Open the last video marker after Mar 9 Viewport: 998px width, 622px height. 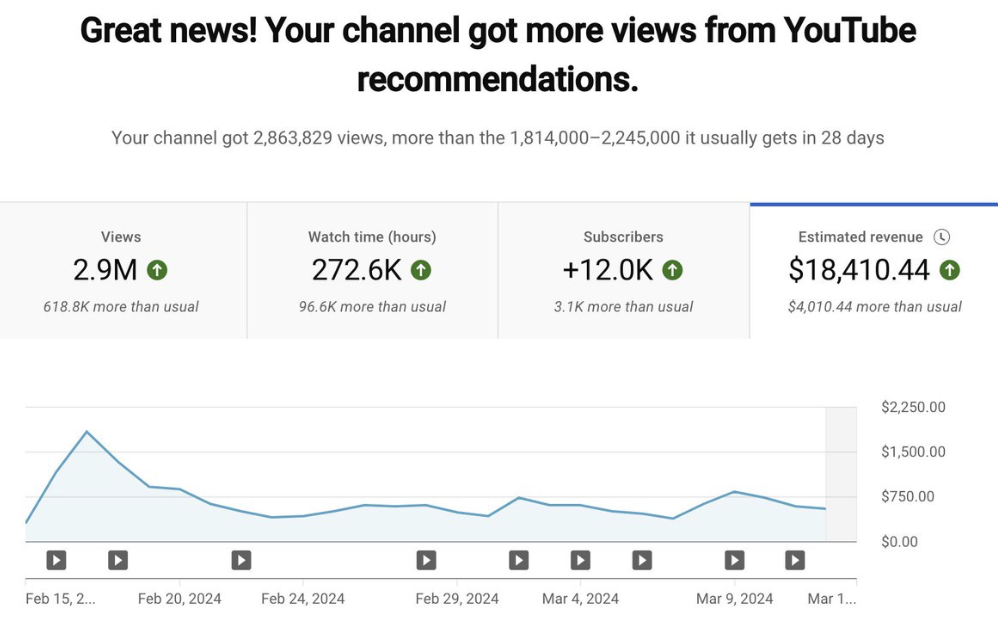pos(795,560)
